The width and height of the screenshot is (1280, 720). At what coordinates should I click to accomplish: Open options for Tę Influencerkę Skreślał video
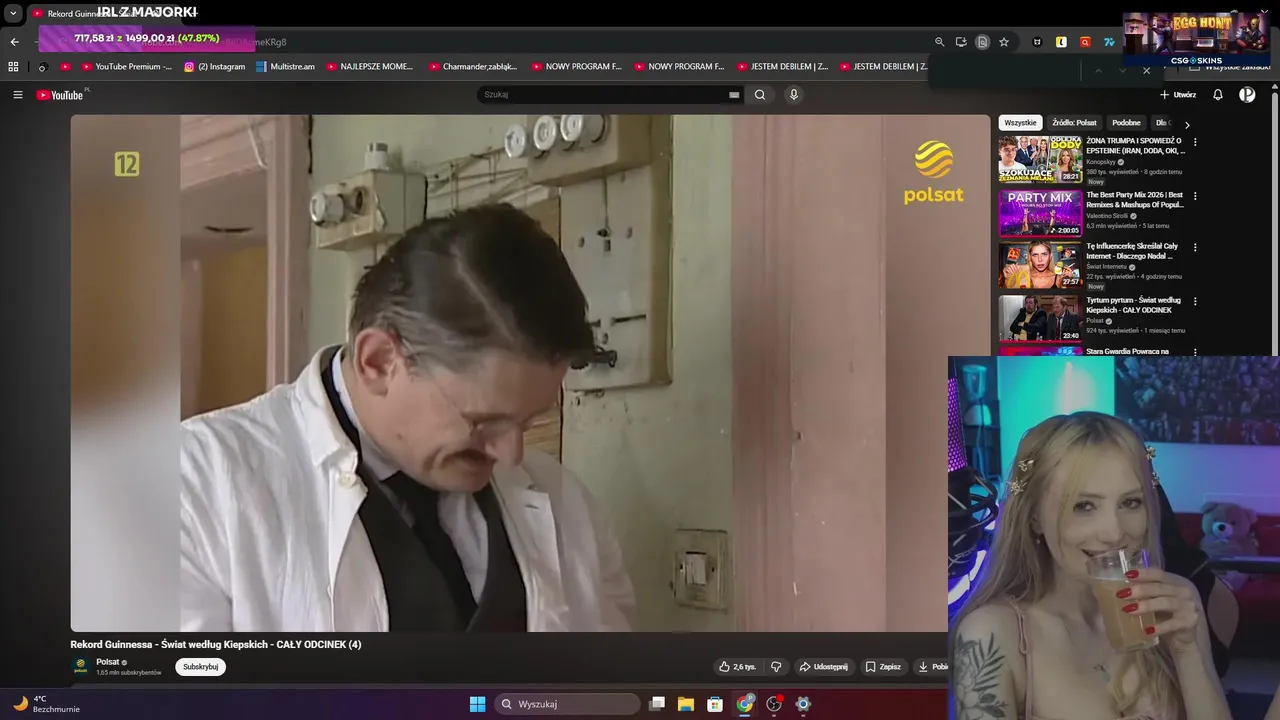[x=1195, y=247]
